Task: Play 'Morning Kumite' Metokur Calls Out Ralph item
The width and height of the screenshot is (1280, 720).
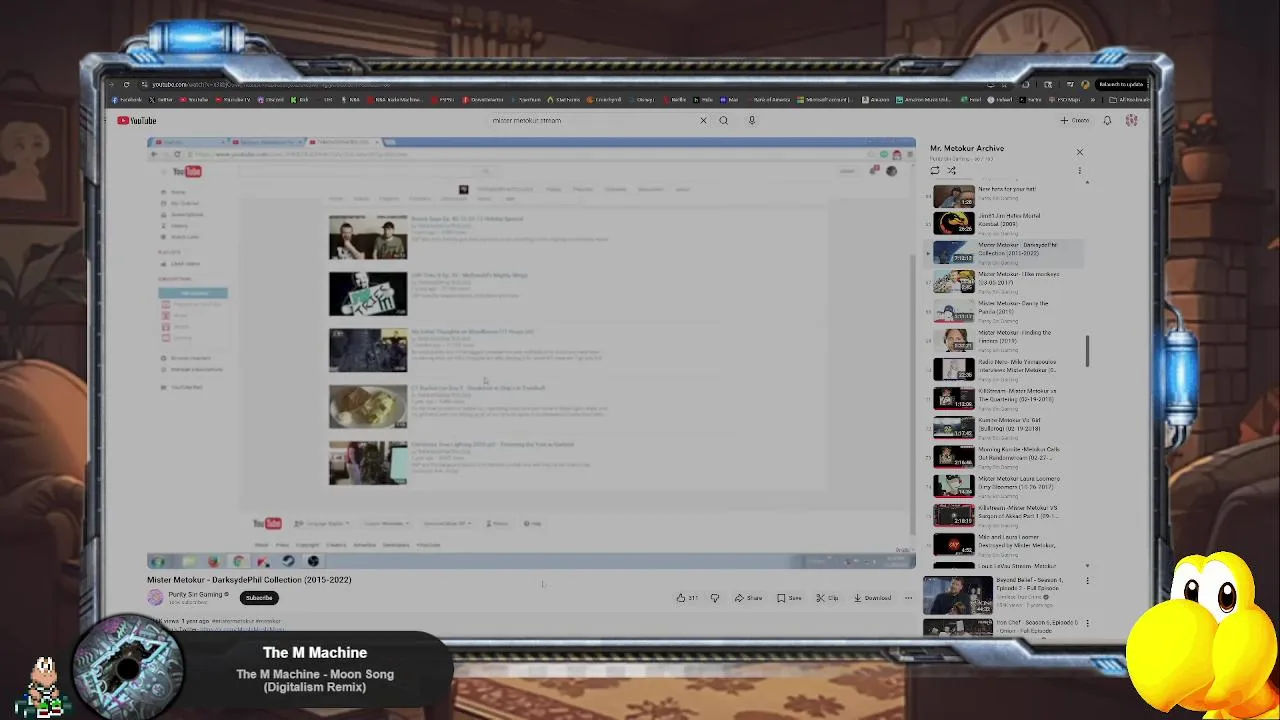Action: [1003, 457]
